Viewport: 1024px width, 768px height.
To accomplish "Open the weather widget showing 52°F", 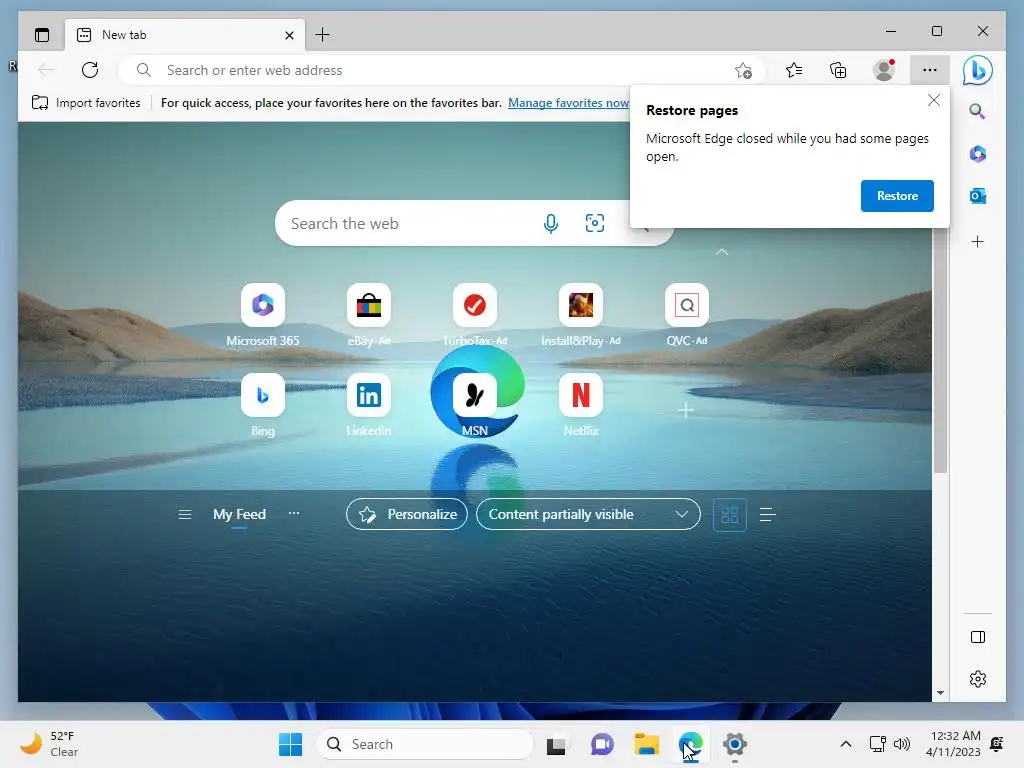I will 49,744.
